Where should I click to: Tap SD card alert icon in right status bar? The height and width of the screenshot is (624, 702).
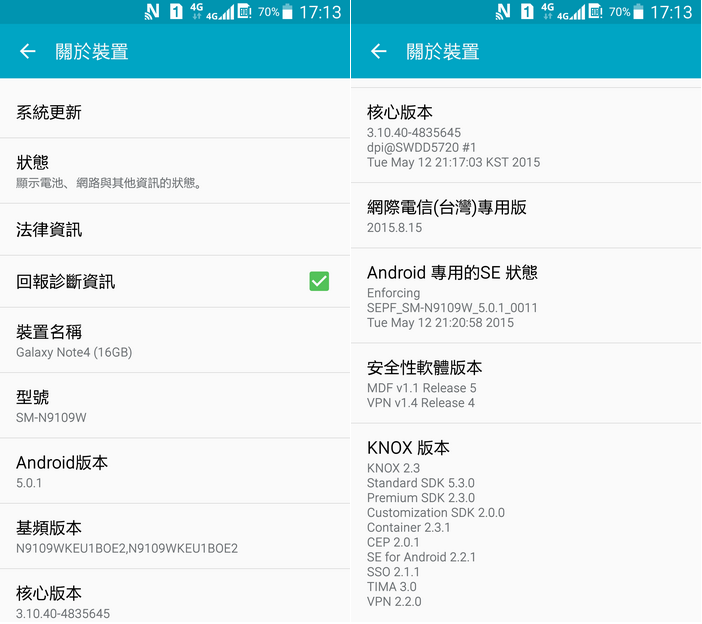pos(595,12)
